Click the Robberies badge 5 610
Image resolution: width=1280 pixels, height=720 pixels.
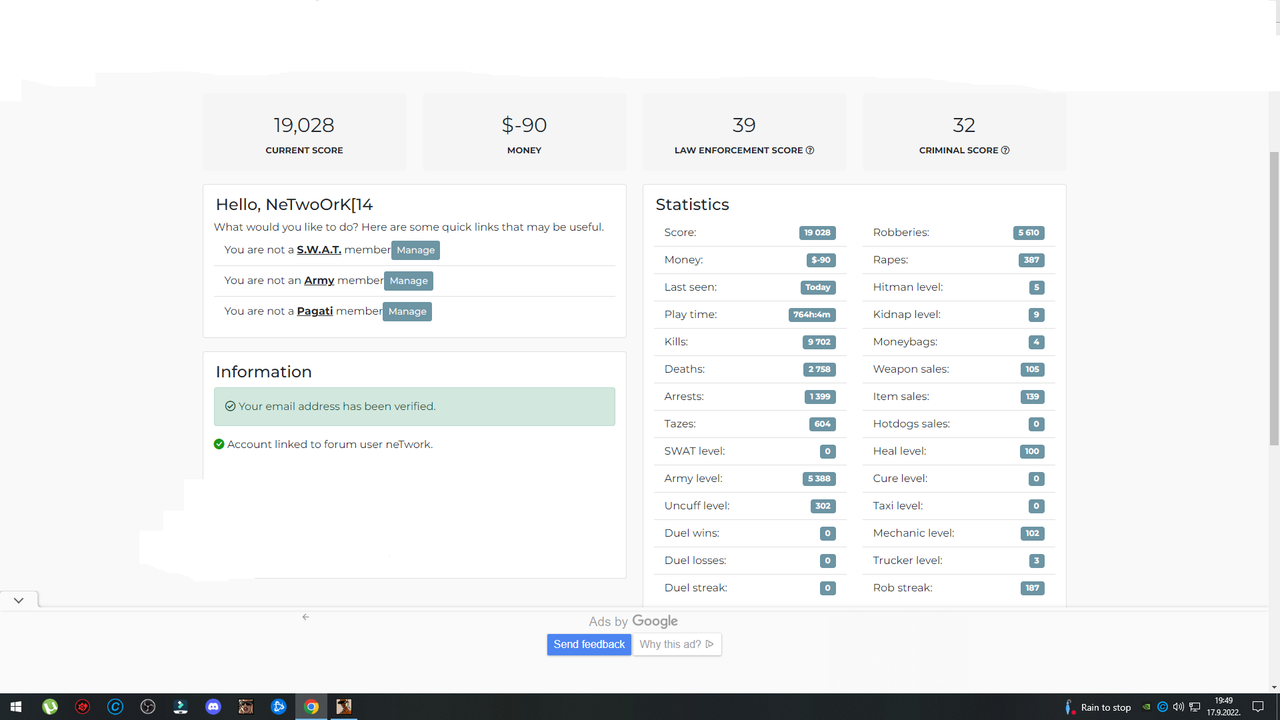(x=1028, y=233)
